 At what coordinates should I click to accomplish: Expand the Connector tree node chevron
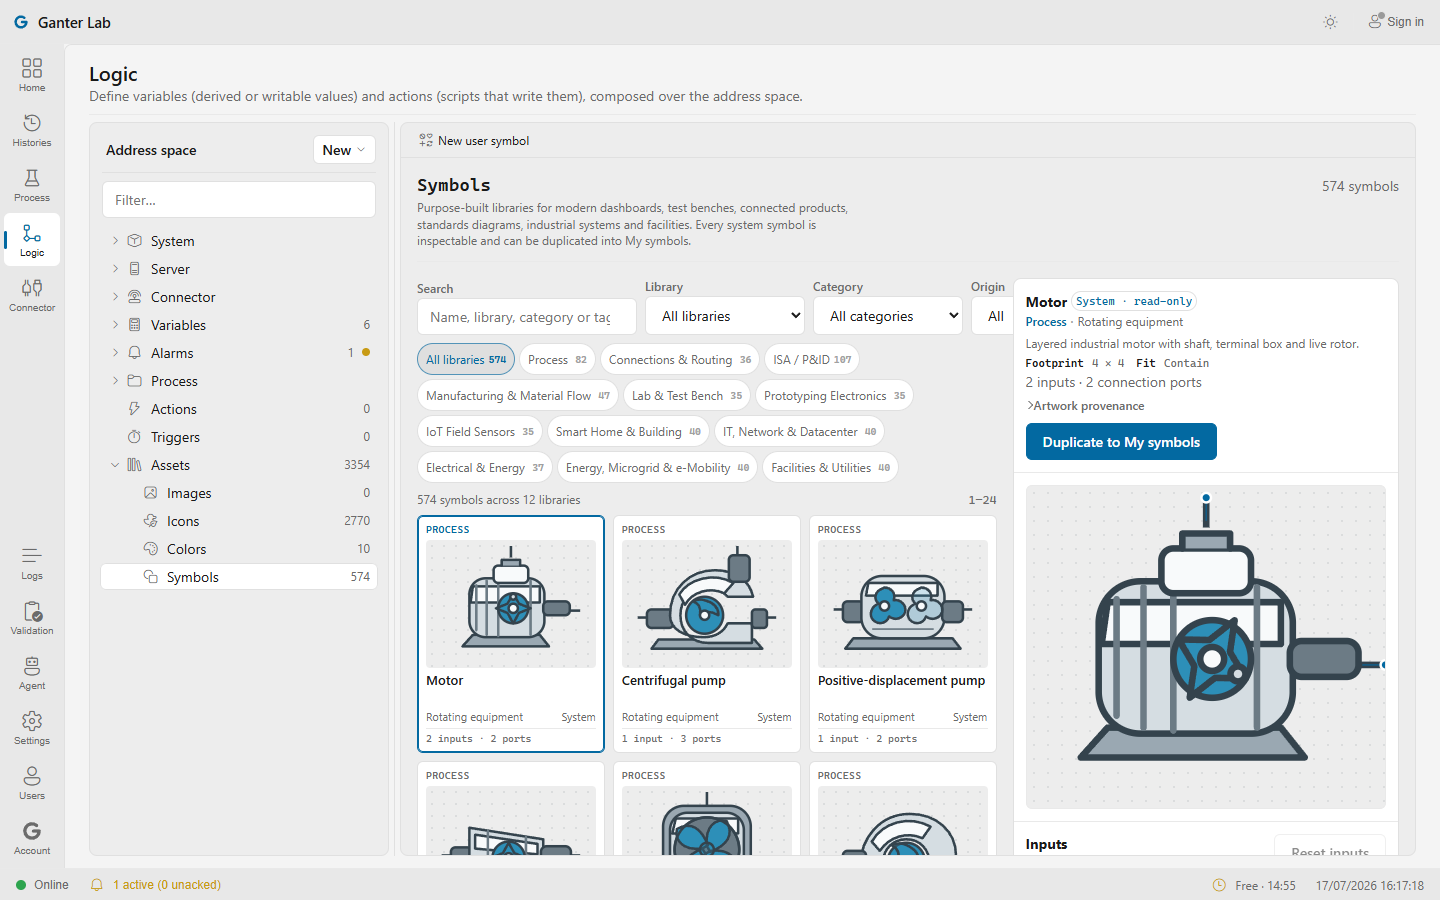[115, 297]
